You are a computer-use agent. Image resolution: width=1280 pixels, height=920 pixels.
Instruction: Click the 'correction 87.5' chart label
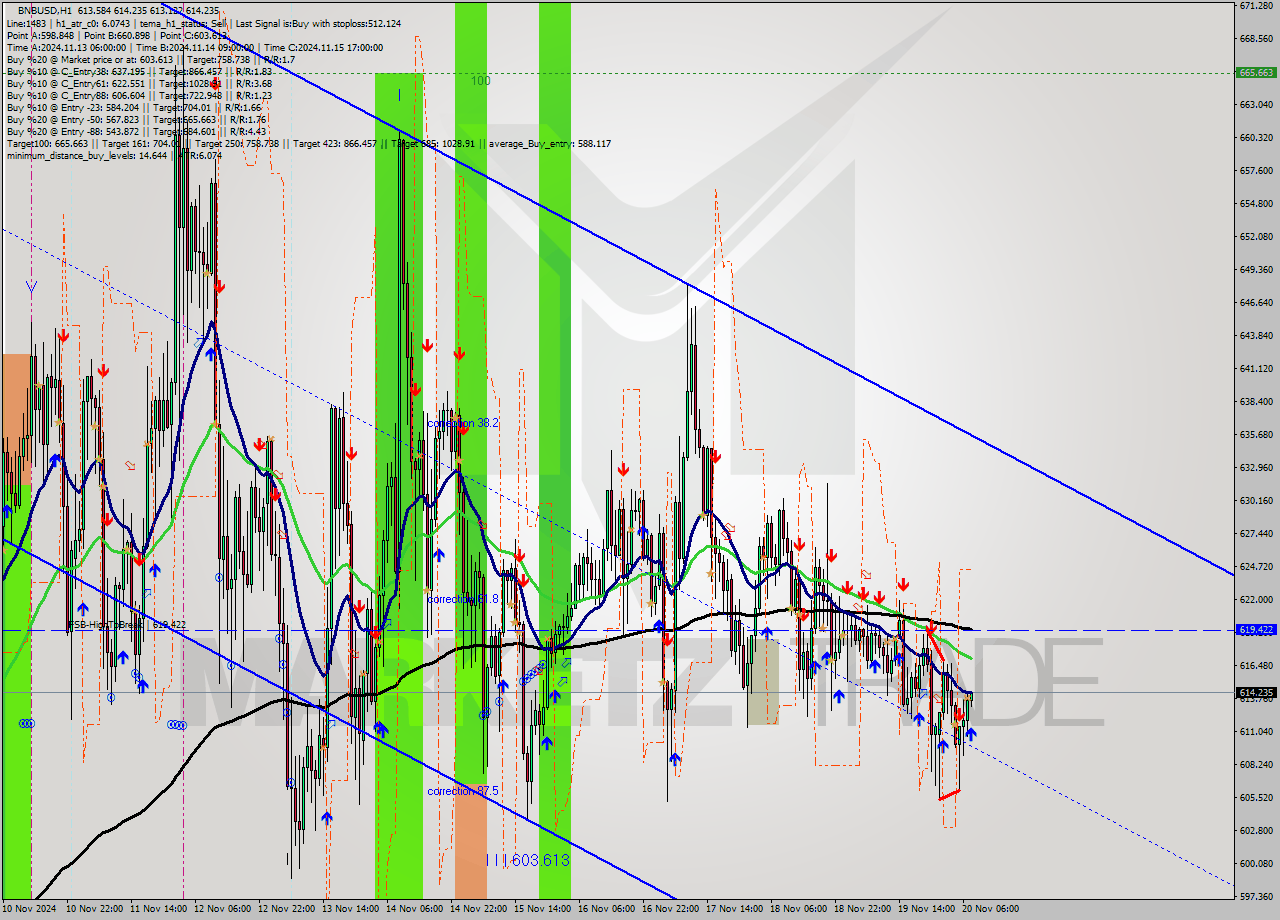(x=462, y=791)
